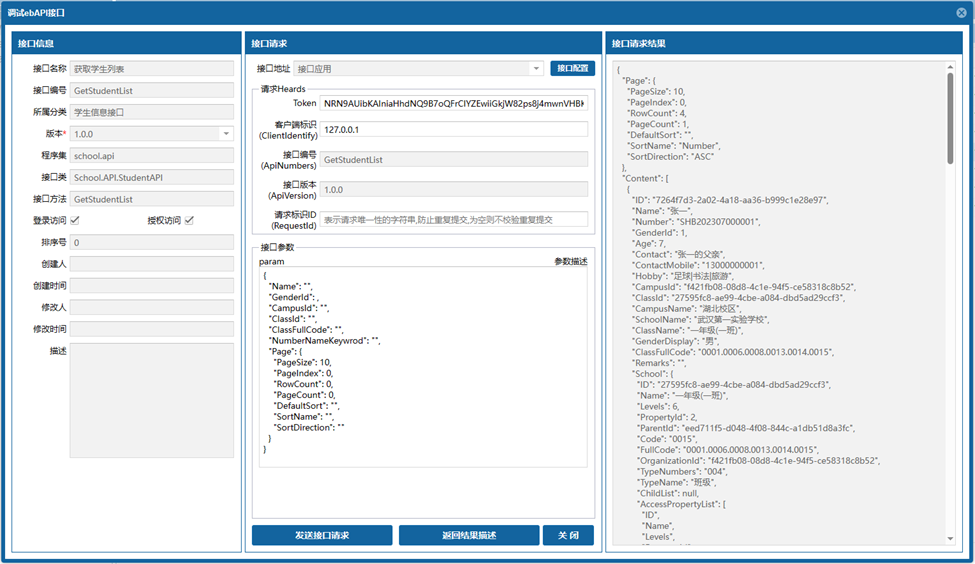Click the 创建时间 field
The image size is (975, 564).
(x=152, y=285)
